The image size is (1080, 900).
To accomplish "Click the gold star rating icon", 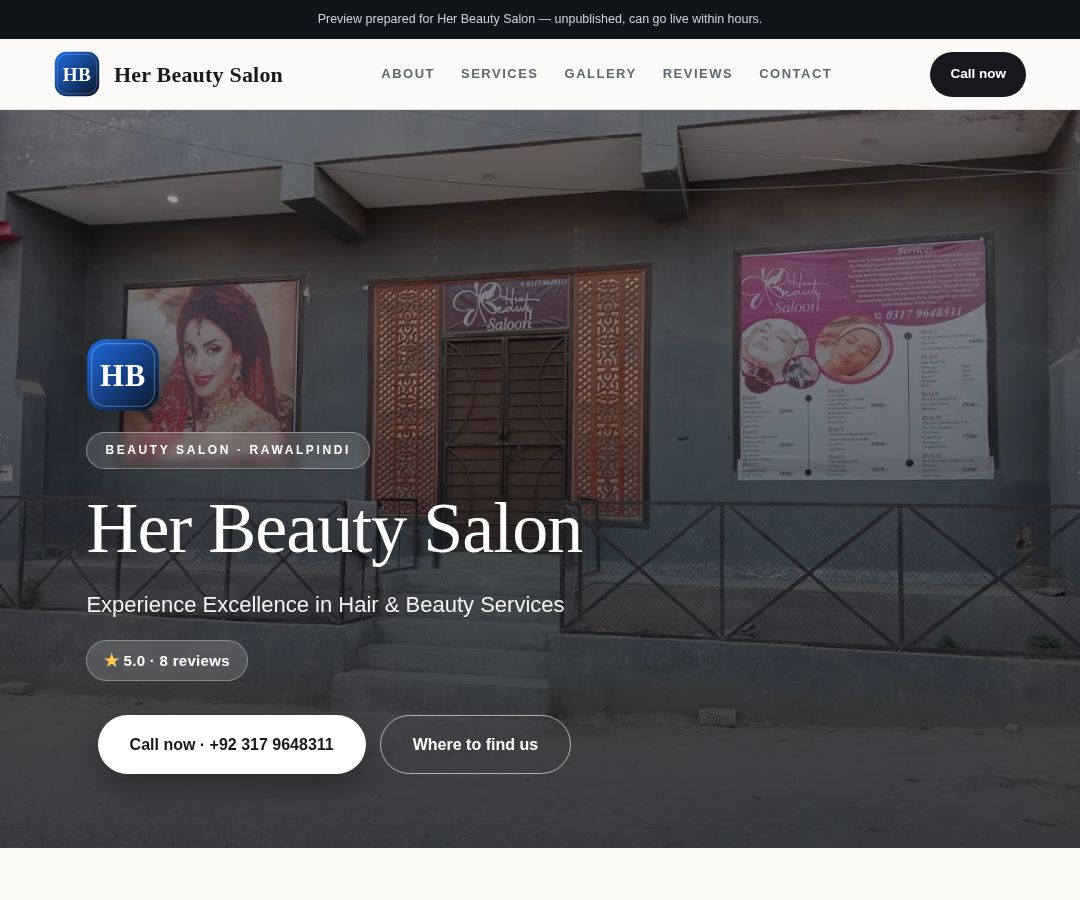I will coord(112,660).
